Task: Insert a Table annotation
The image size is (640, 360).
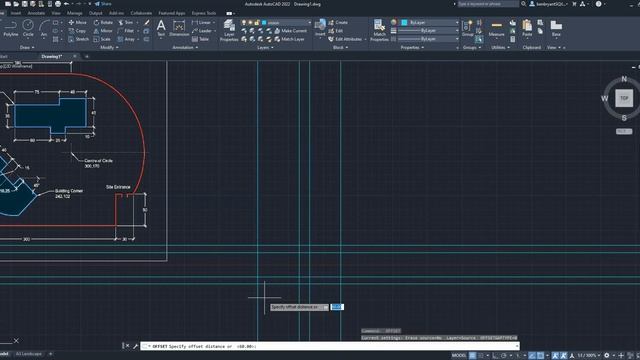Action: (x=200, y=39)
